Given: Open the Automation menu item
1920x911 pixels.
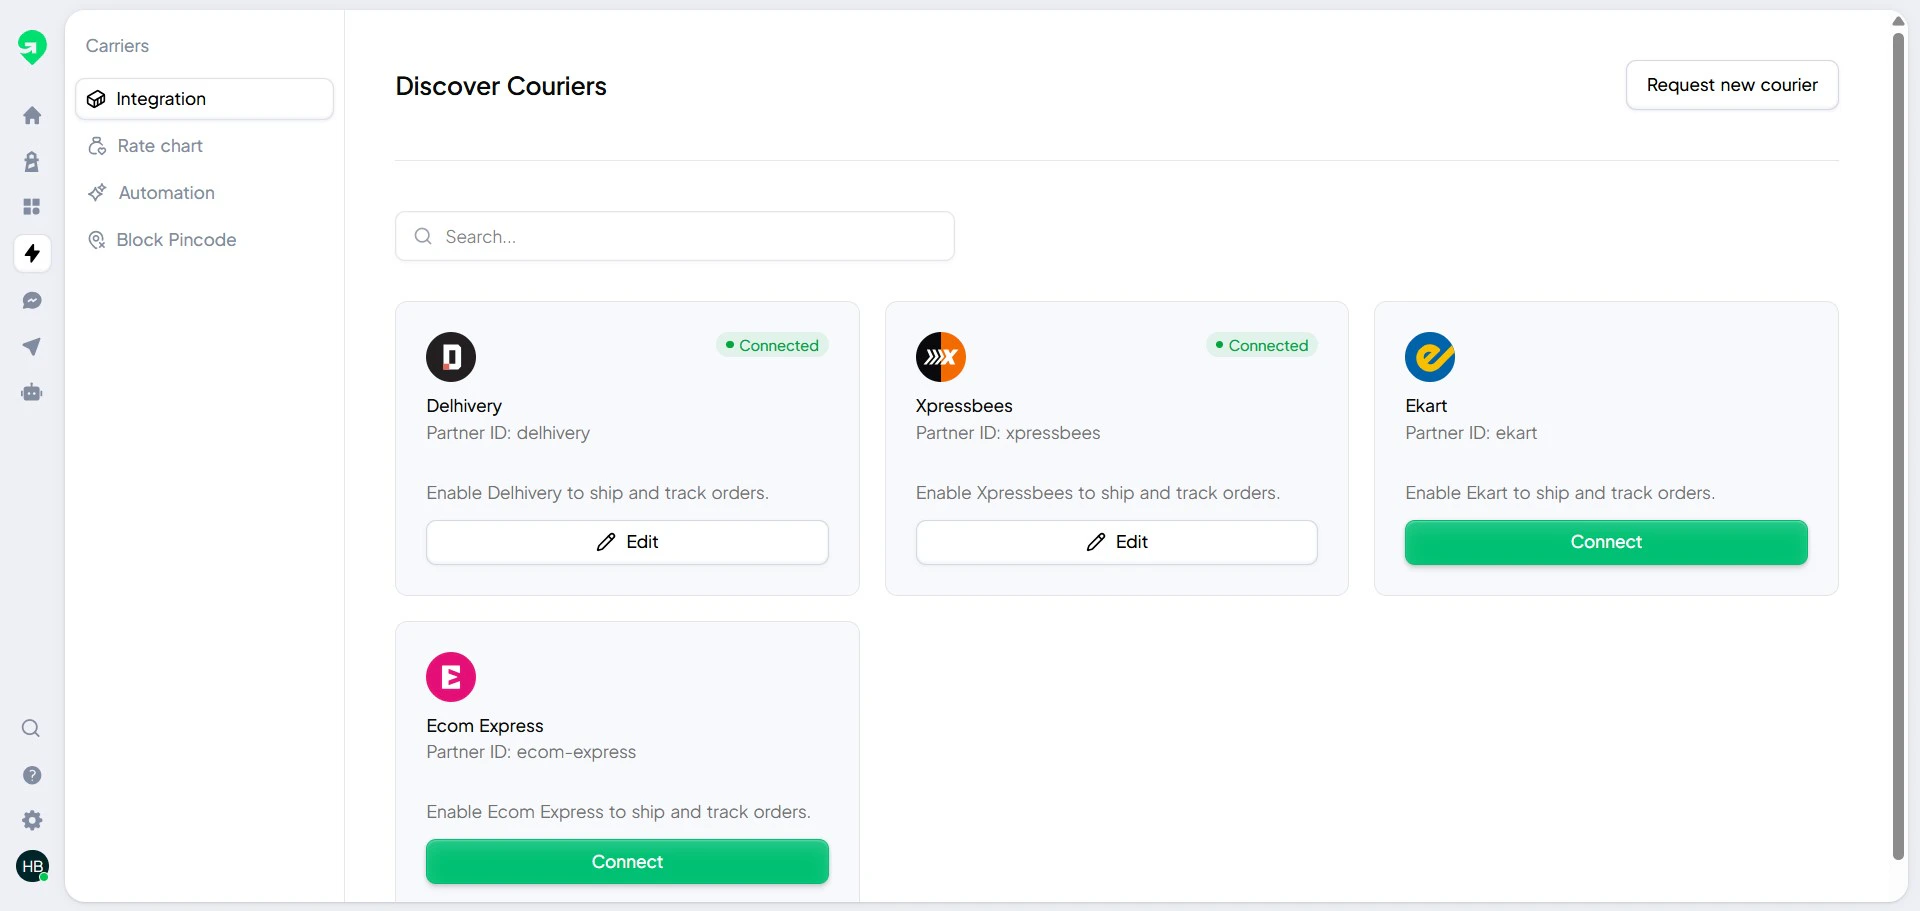Looking at the screenshot, I should tap(204, 193).
